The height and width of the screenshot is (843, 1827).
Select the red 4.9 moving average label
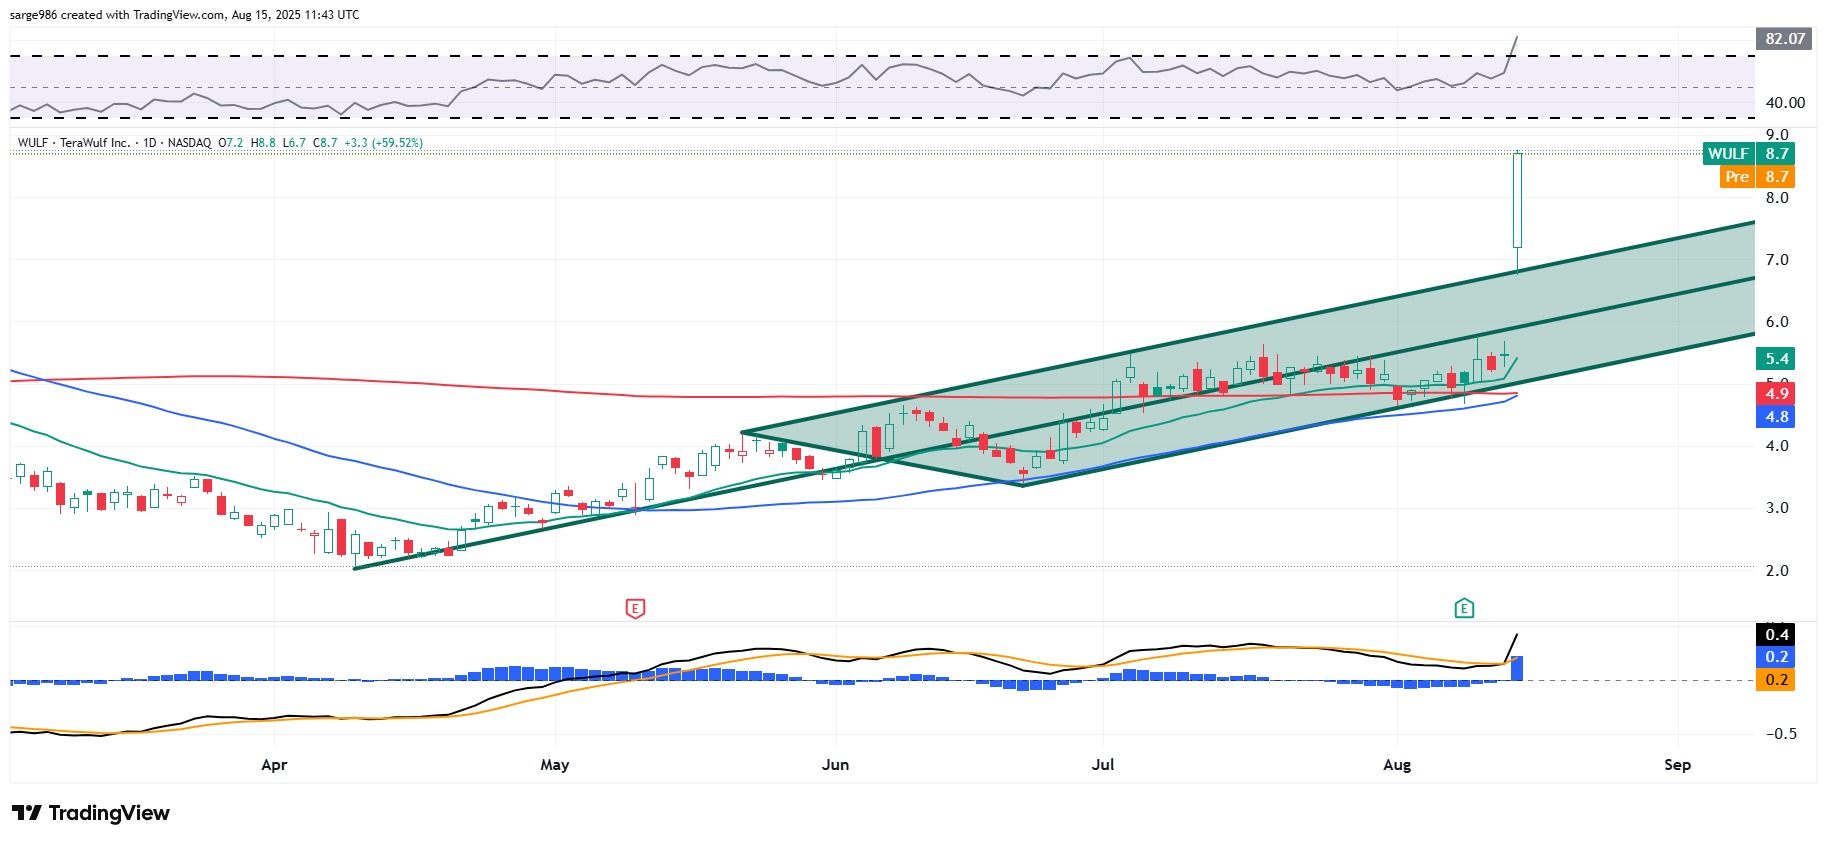click(1776, 393)
